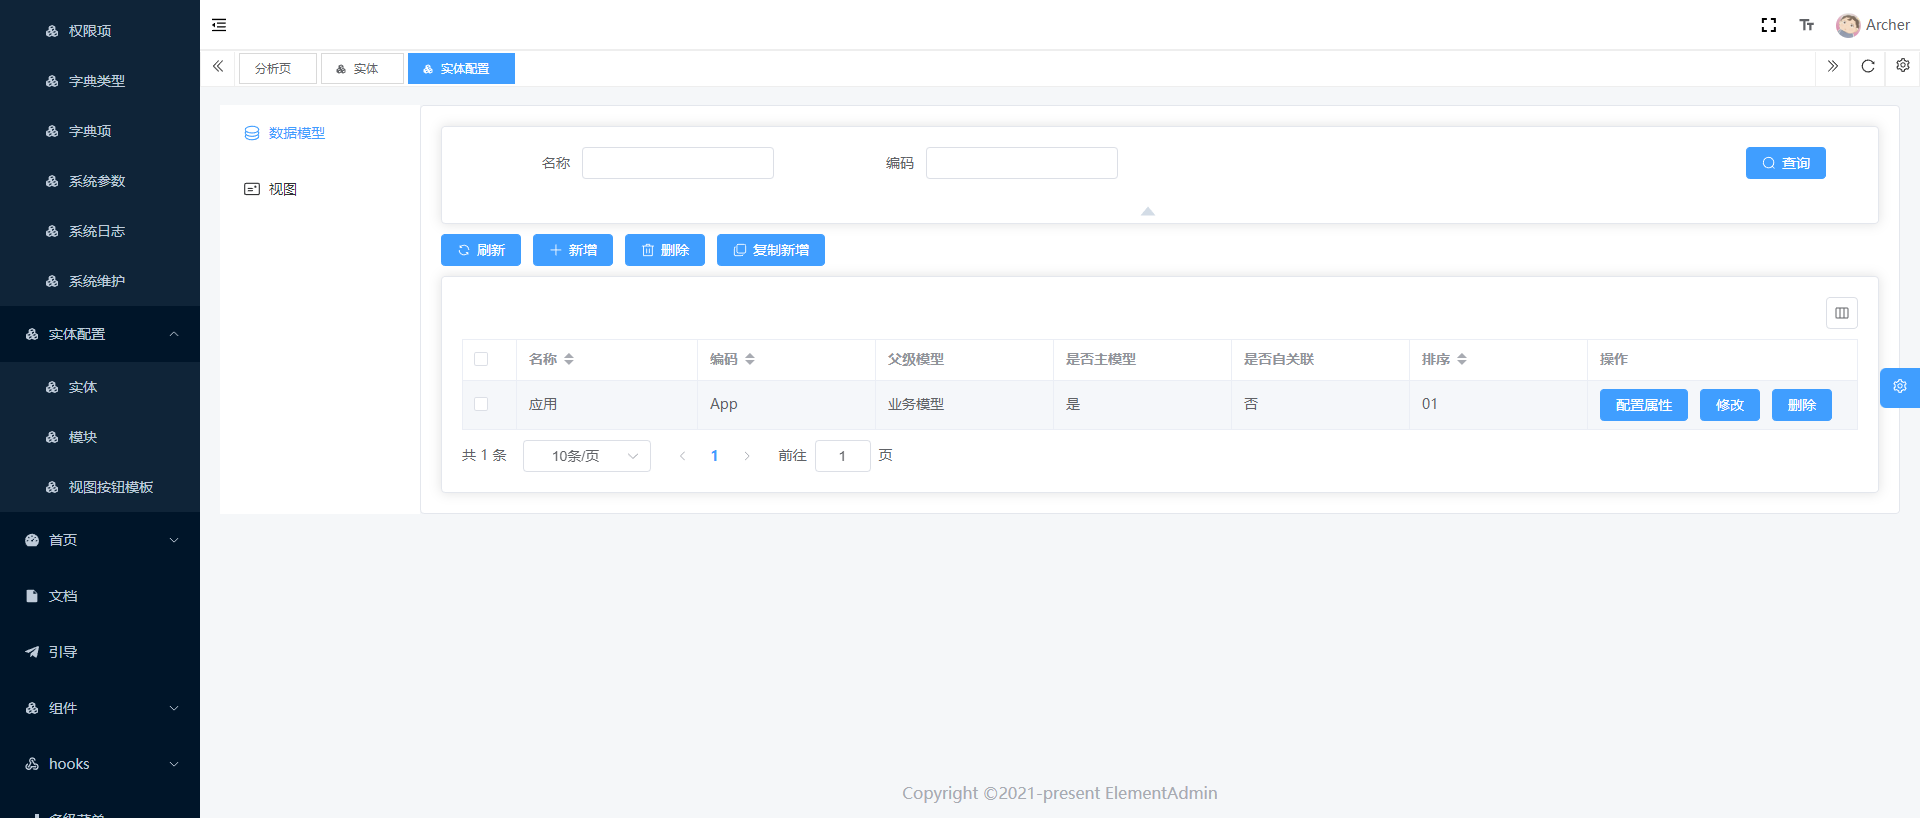Viewport: 1920px width, 818px height.
Task: Open 权限项 in the sidebar
Action: 100,31
